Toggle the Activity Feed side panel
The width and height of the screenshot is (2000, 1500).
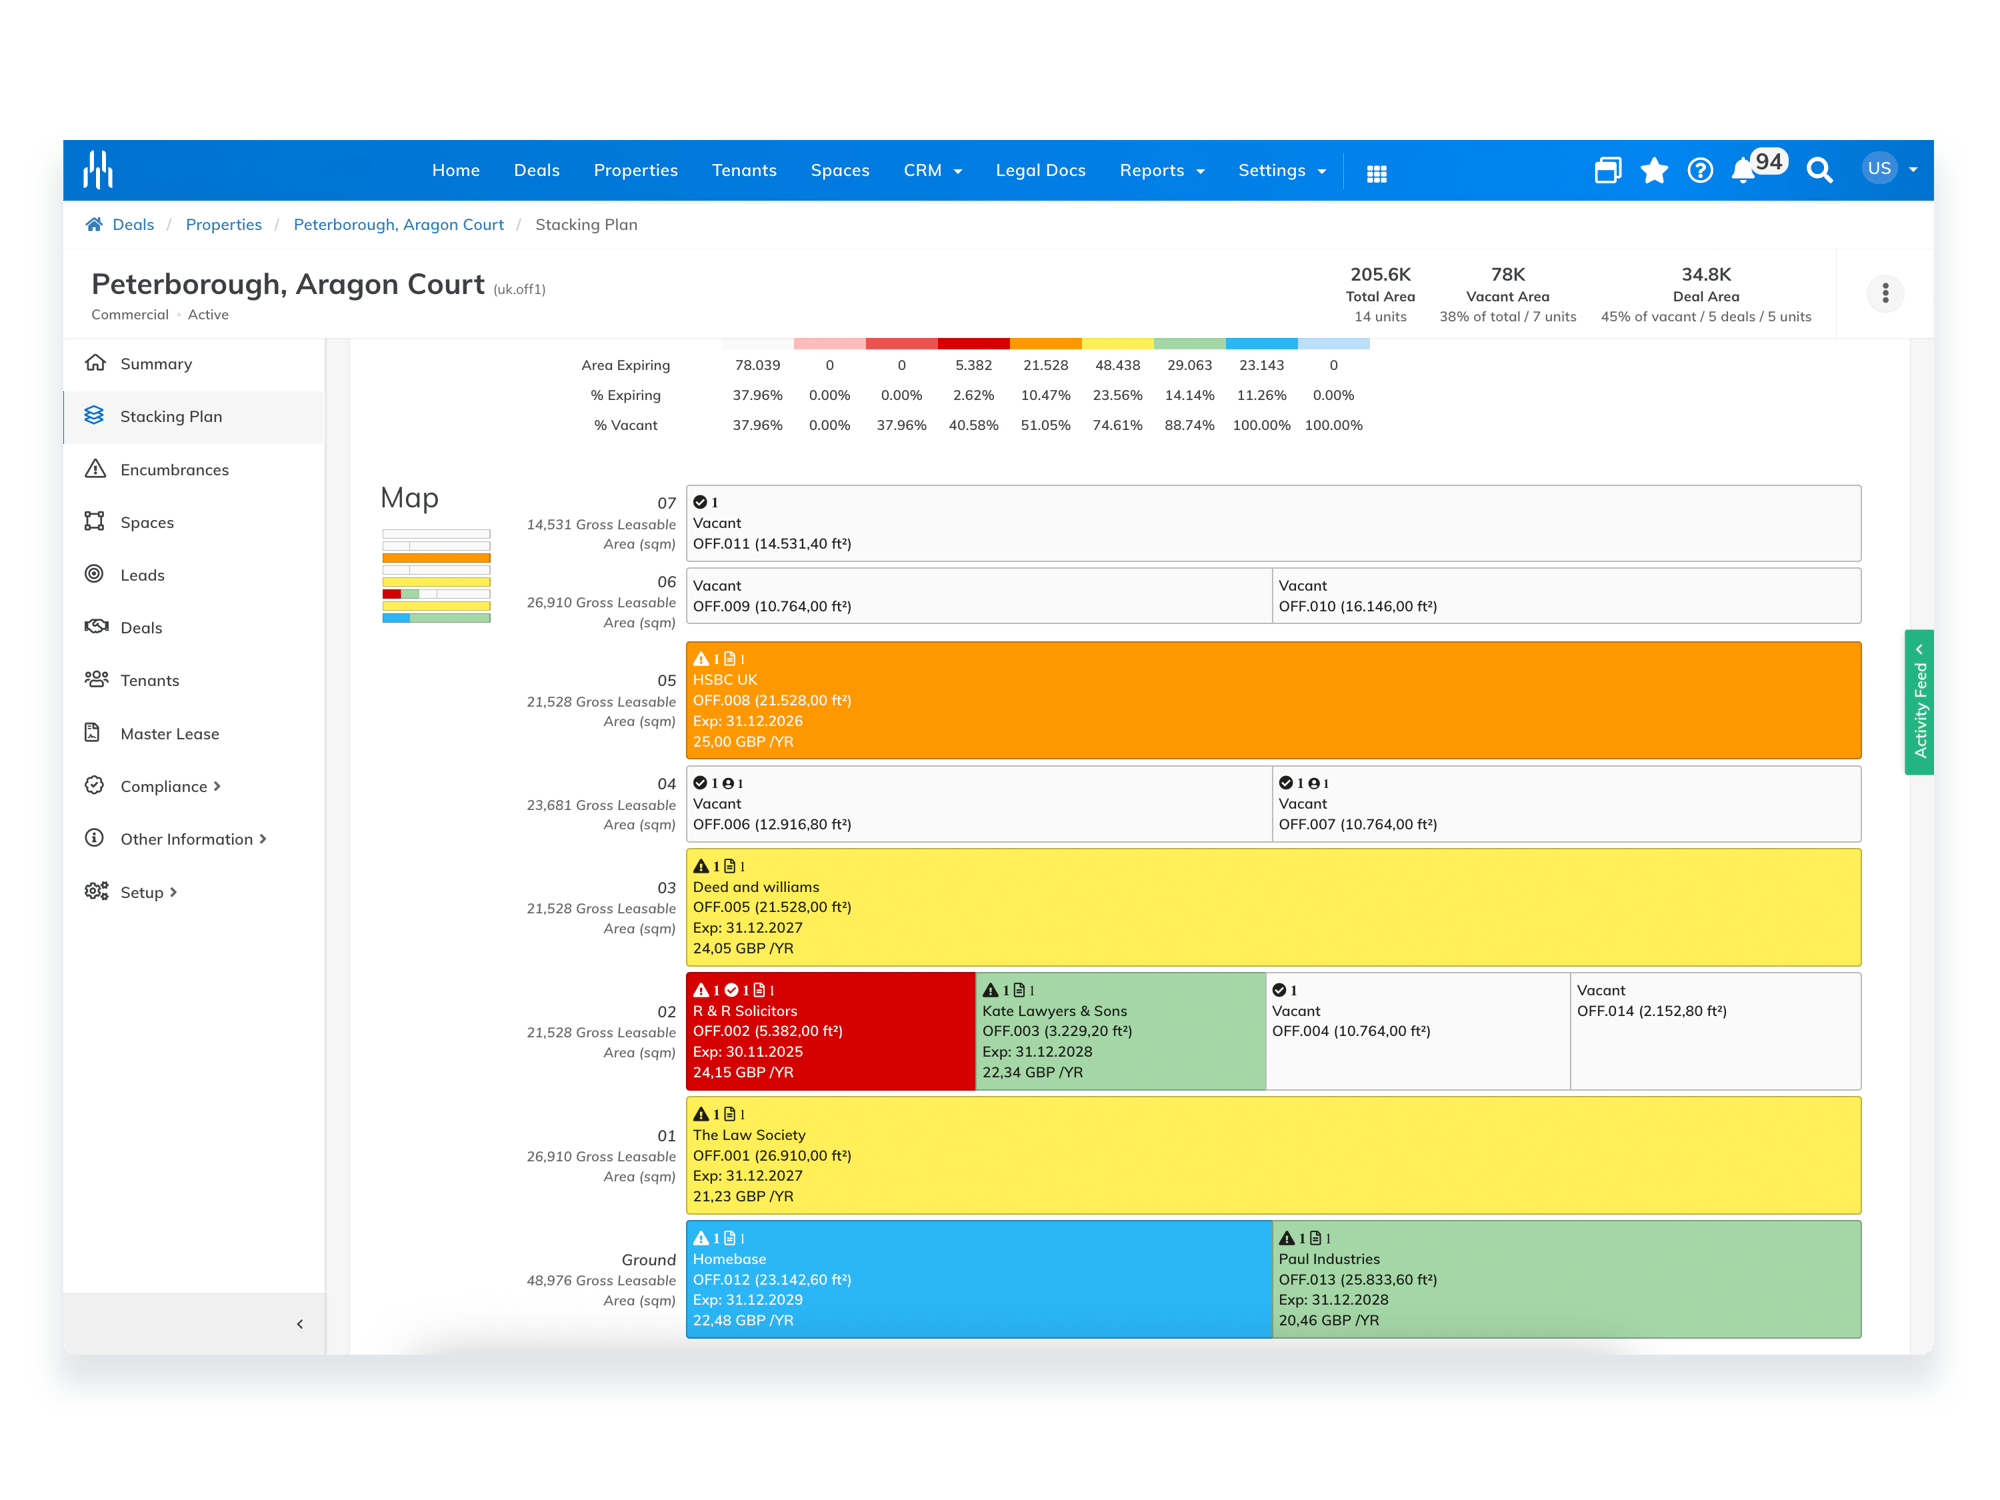point(1919,702)
